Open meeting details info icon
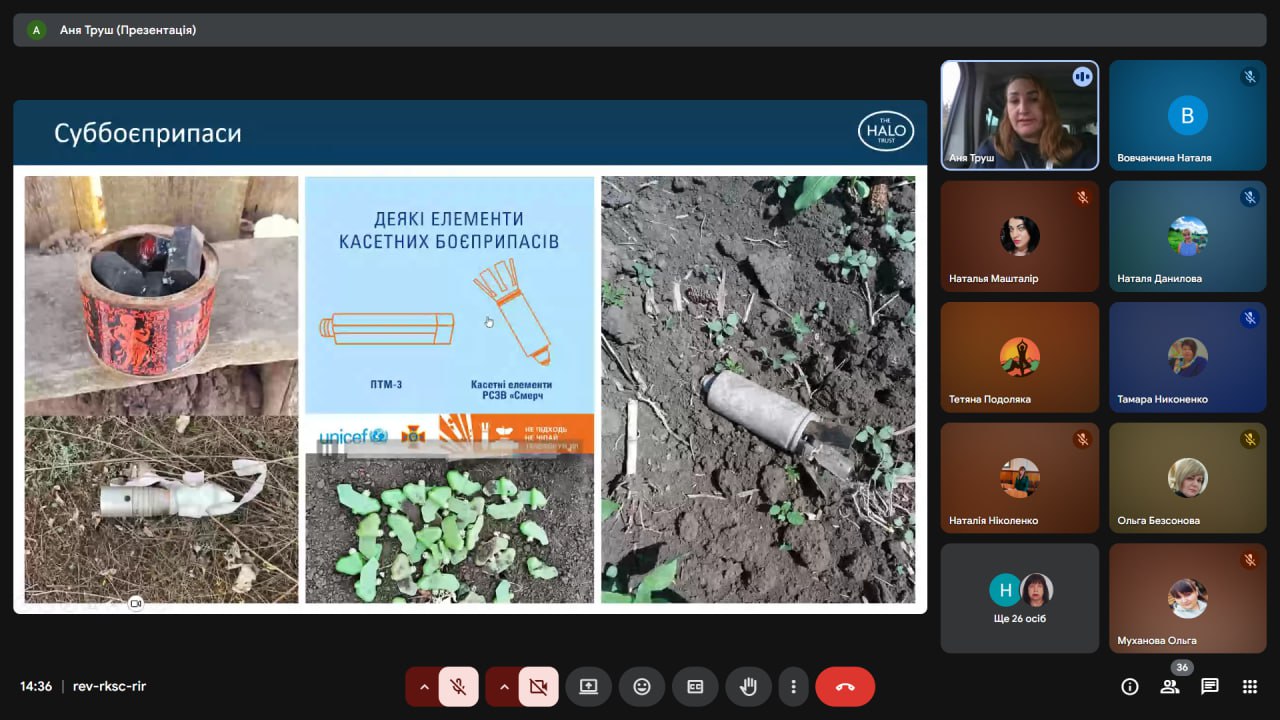Viewport: 1280px width, 720px height. coord(1130,686)
